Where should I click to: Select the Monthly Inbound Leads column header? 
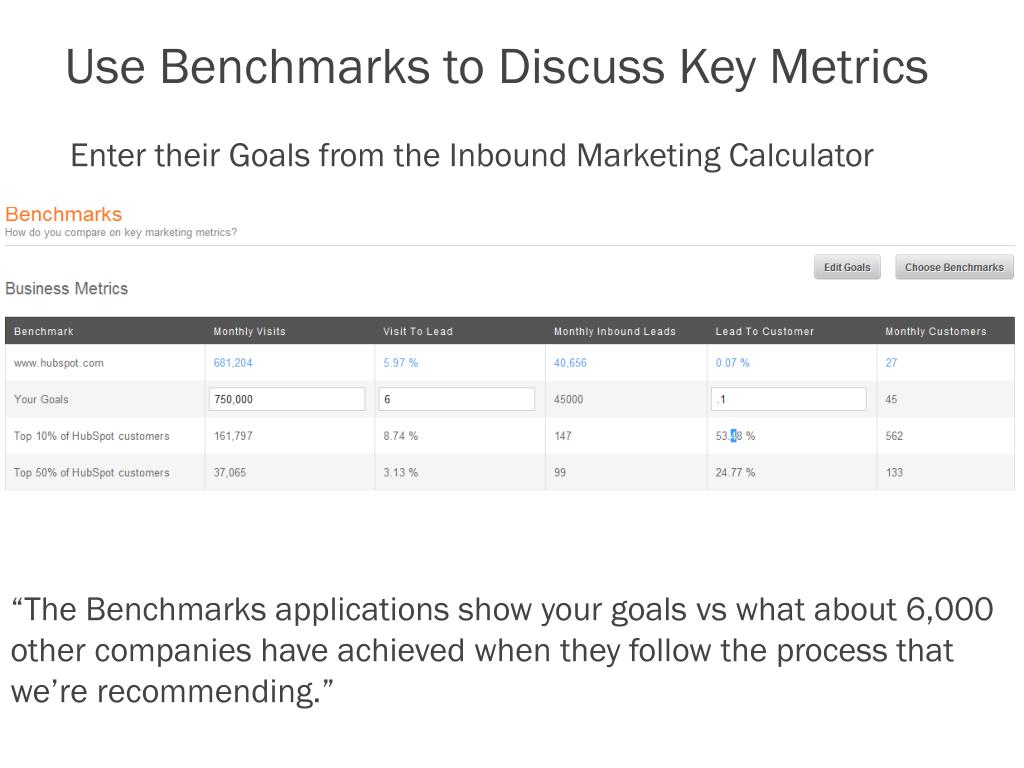pos(615,331)
